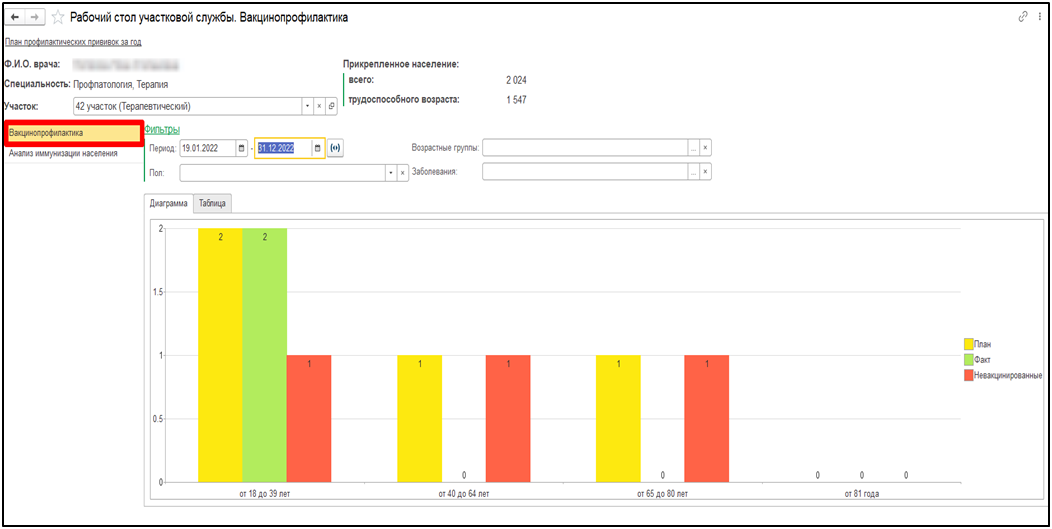Add page to favorites with star icon
Viewport: 1052px width, 529px height.
click(x=58, y=17)
